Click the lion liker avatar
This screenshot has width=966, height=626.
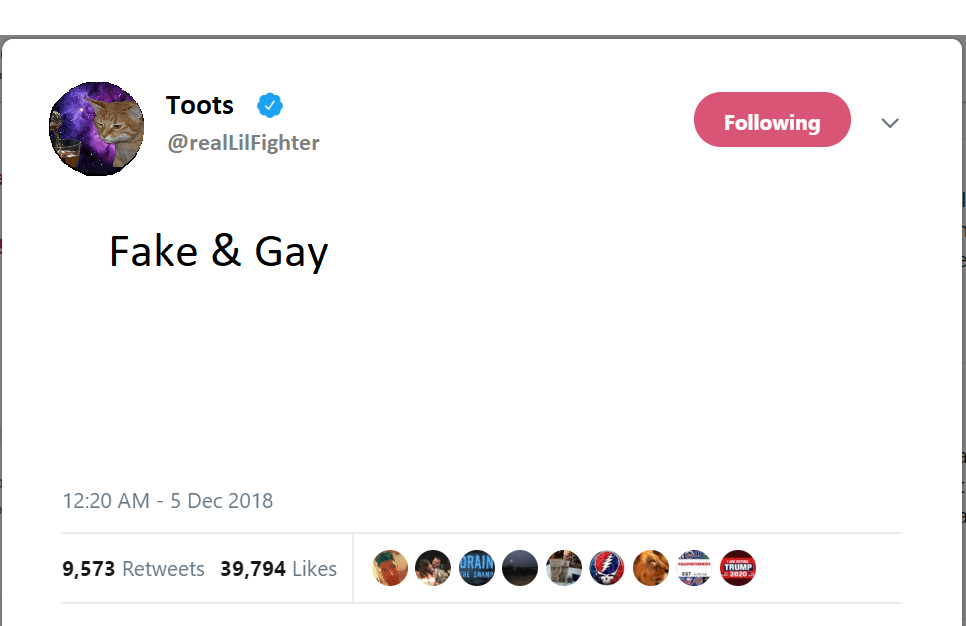[x=651, y=568]
